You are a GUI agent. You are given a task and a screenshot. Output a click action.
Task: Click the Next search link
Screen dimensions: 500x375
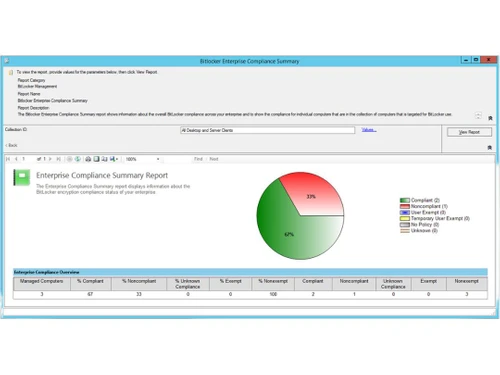[x=214, y=159]
